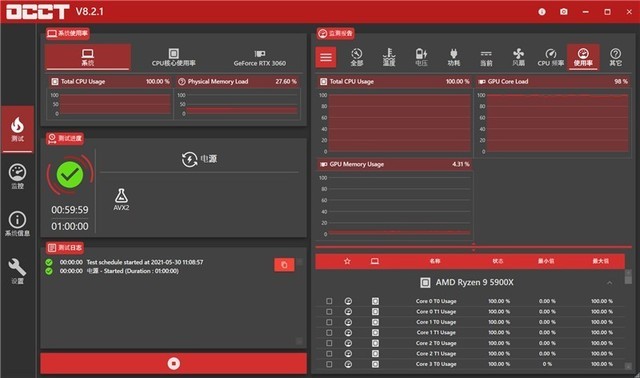Select the log entry '电源 - Started (Duration : 01:00:00)'
Image resolution: width=640 pixels, height=378 pixels.
coord(133,271)
